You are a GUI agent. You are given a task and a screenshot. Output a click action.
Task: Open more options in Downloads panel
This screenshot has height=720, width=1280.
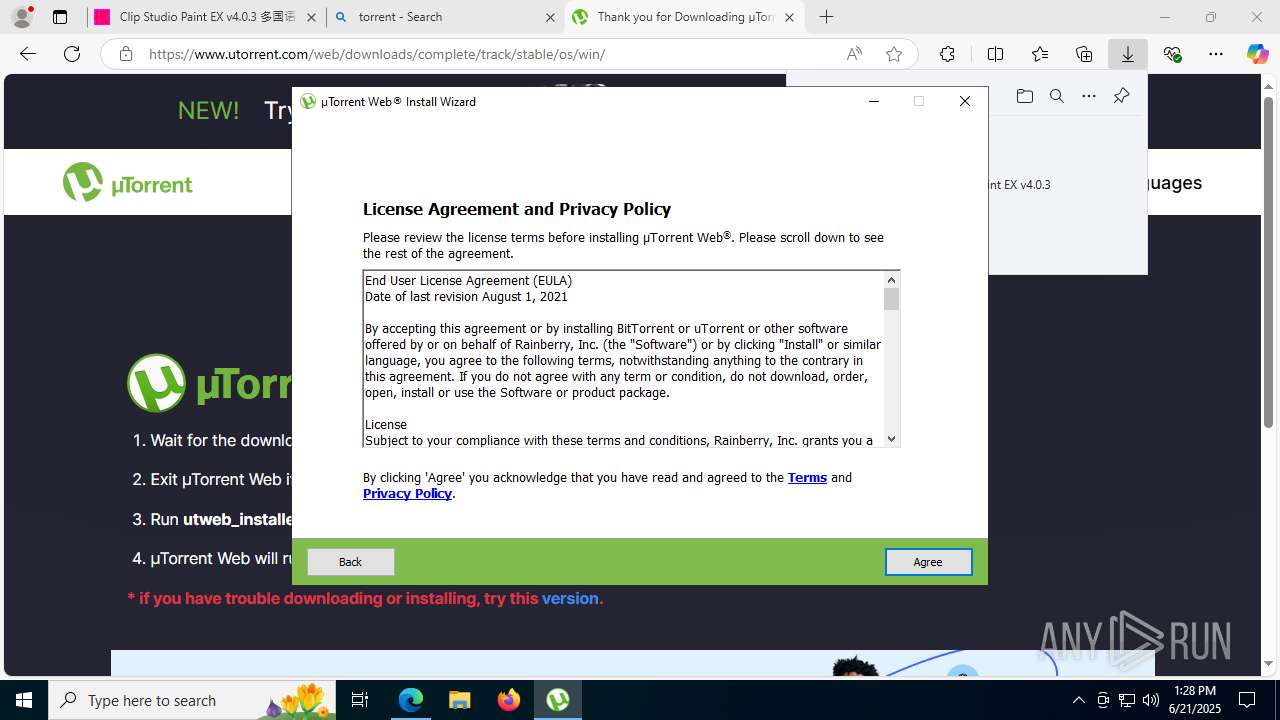click(1089, 96)
